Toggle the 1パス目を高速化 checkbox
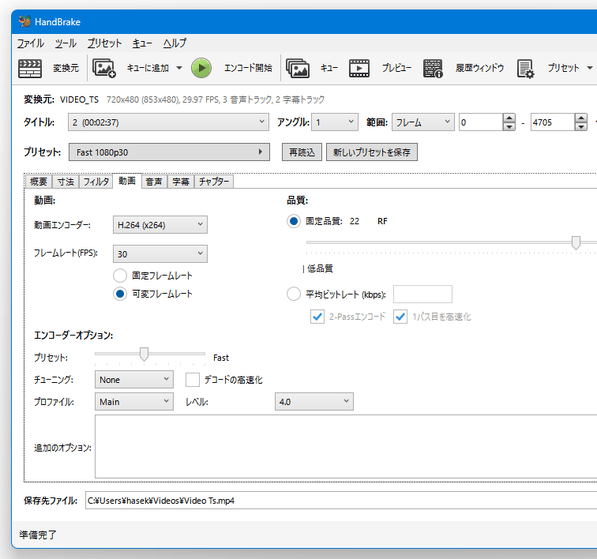This screenshot has height=559, width=597. click(x=400, y=317)
